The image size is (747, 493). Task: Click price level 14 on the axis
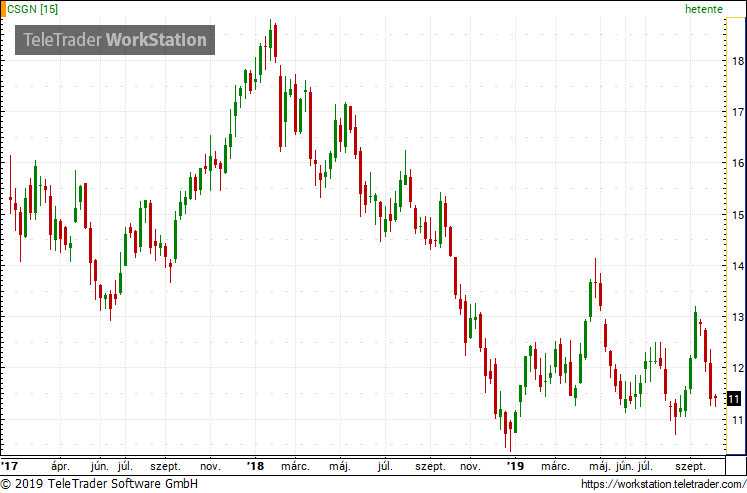pyautogui.click(x=738, y=266)
